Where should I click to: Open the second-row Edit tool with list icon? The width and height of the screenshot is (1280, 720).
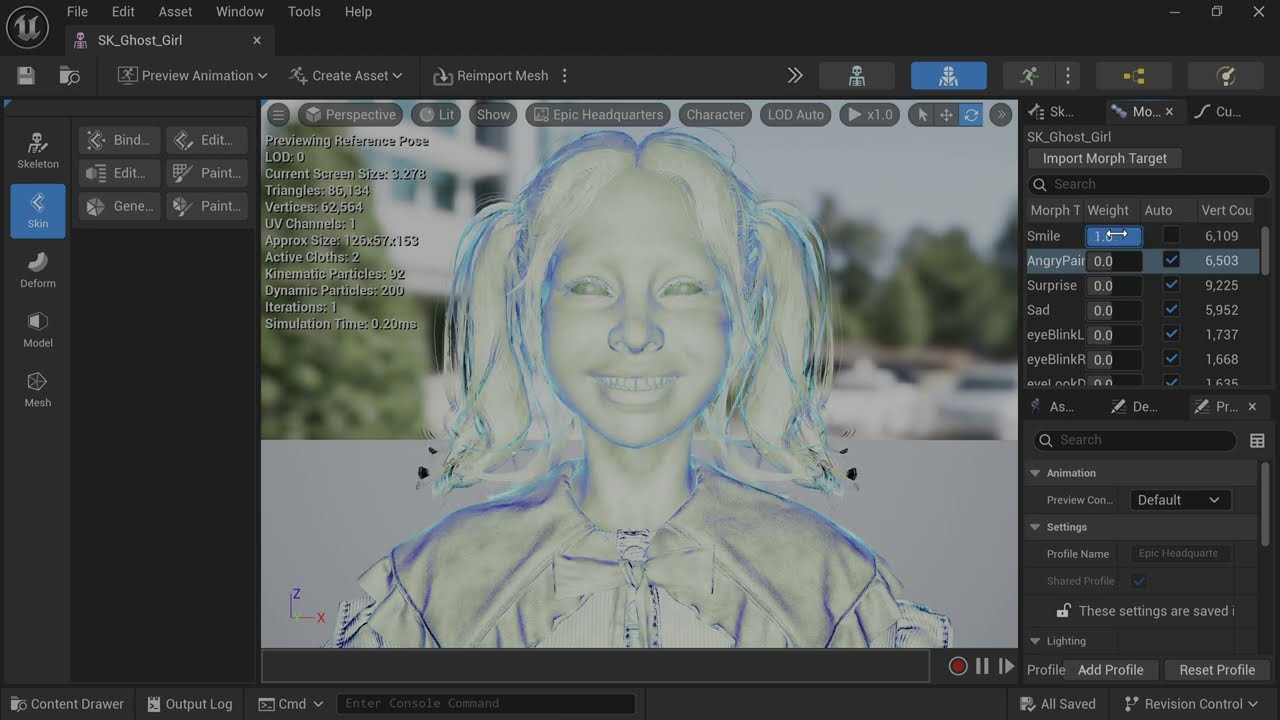(x=120, y=173)
